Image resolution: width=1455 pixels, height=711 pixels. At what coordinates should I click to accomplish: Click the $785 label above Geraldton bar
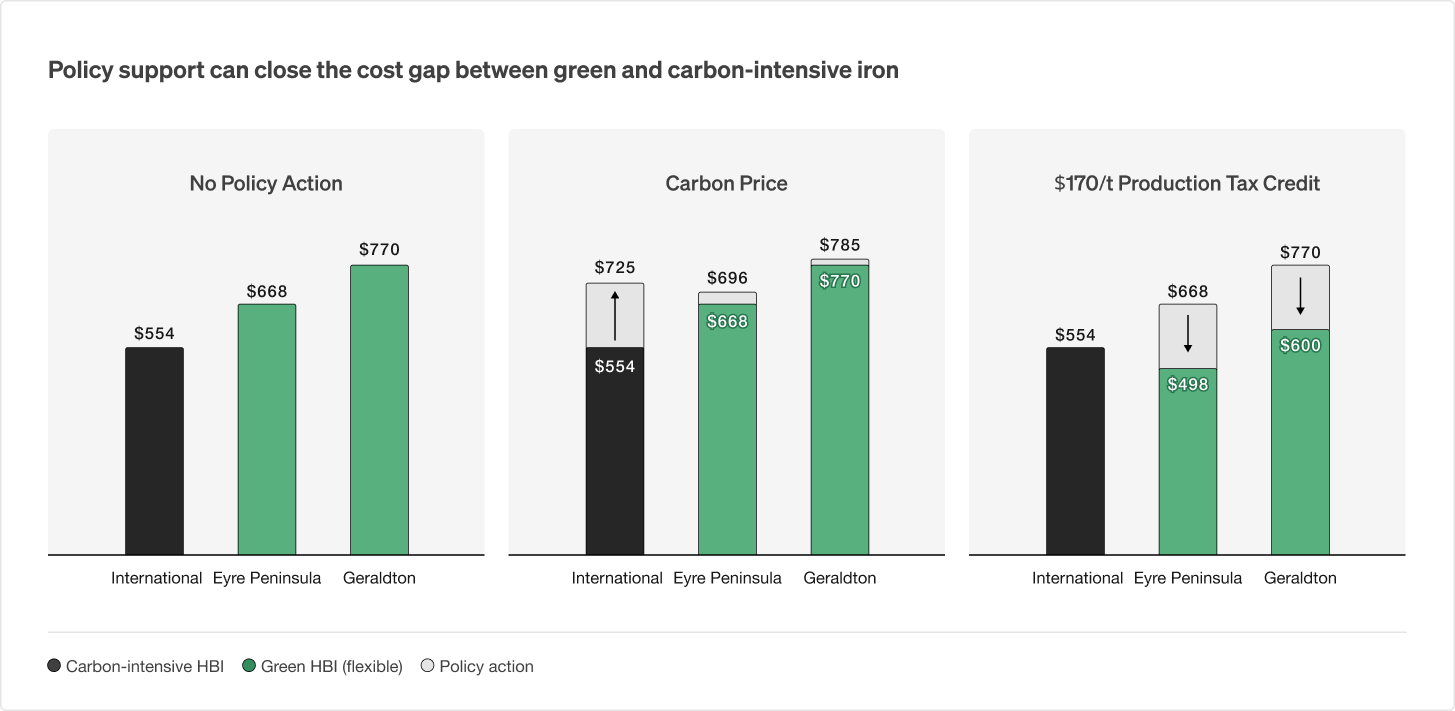pyautogui.click(x=840, y=245)
